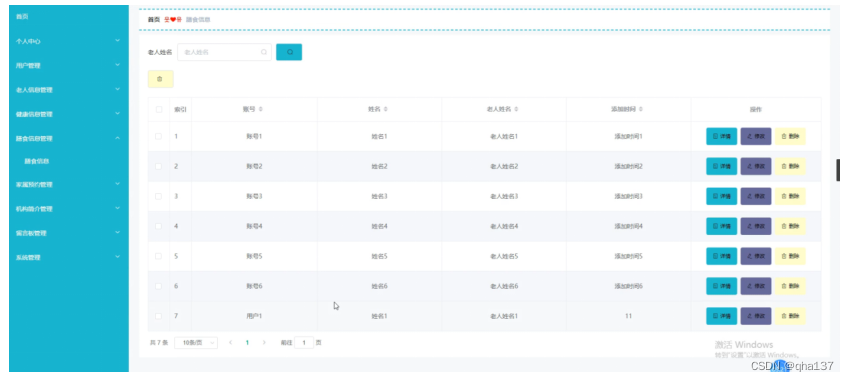
Task: Check the checkbox for row 2 账号2
Action: click(159, 166)
